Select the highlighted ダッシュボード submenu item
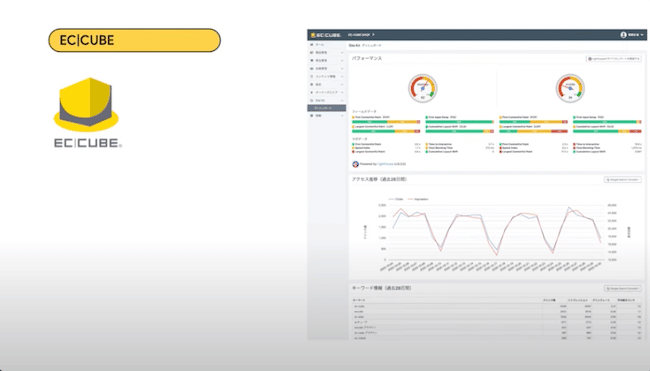650x371 pixels. [327, 108]
